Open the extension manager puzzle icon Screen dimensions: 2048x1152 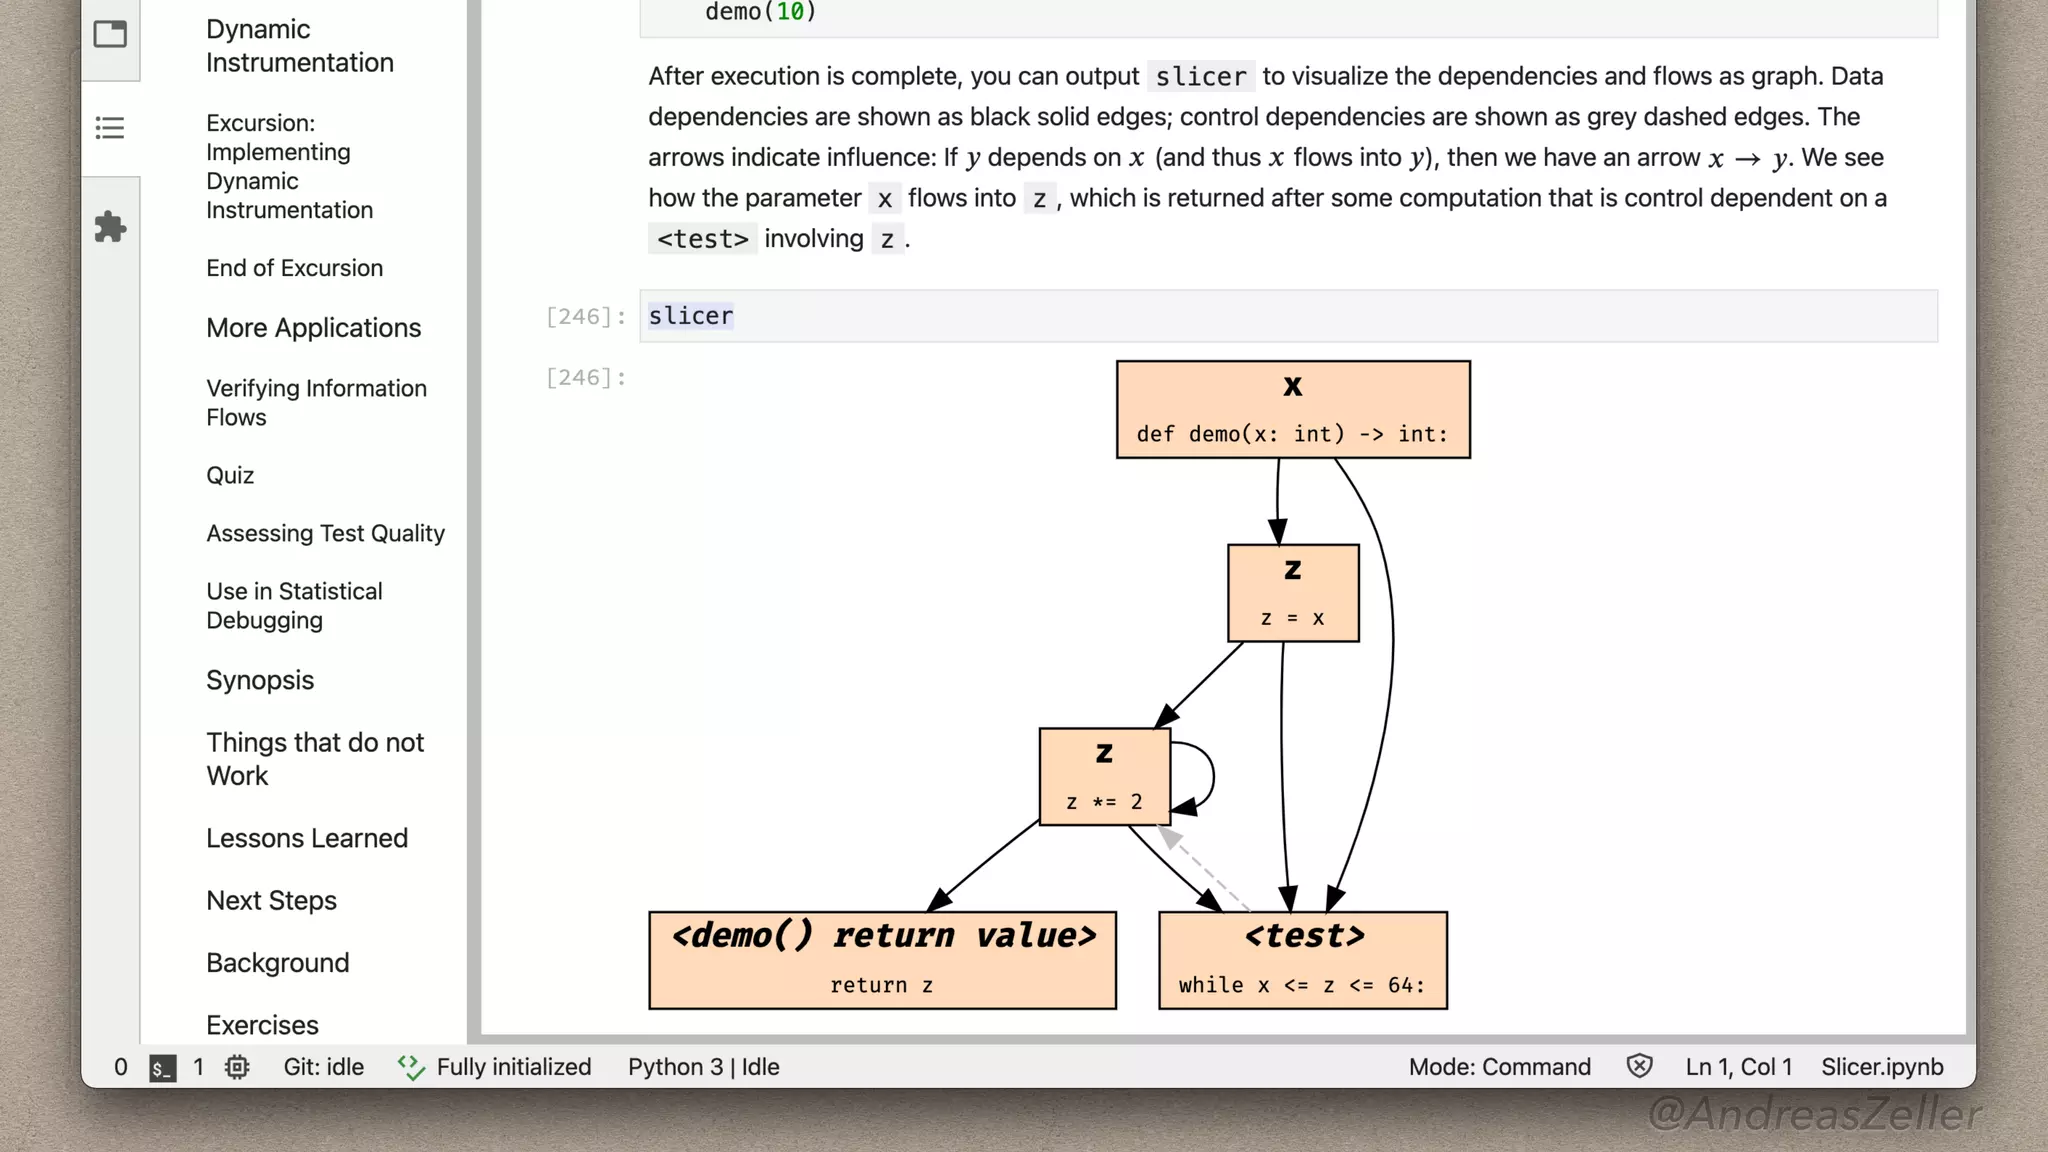(110, 227)
